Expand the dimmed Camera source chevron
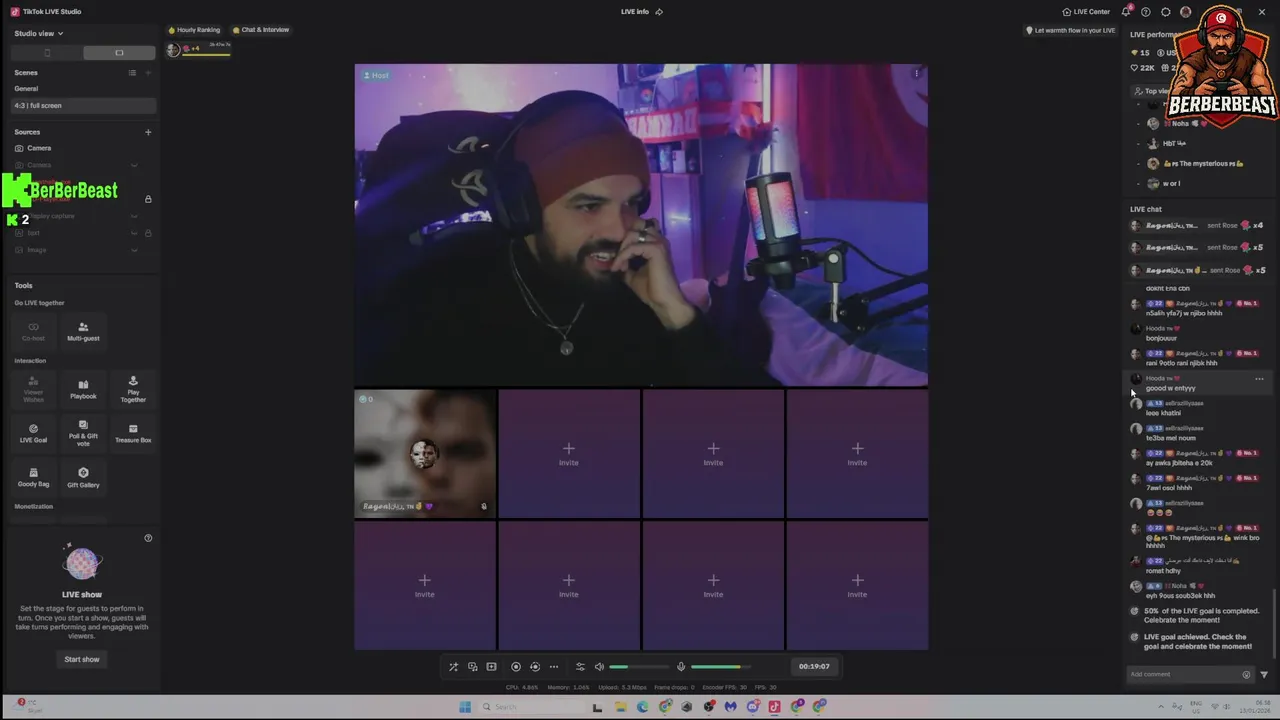1280x720 pixels. 134,165
